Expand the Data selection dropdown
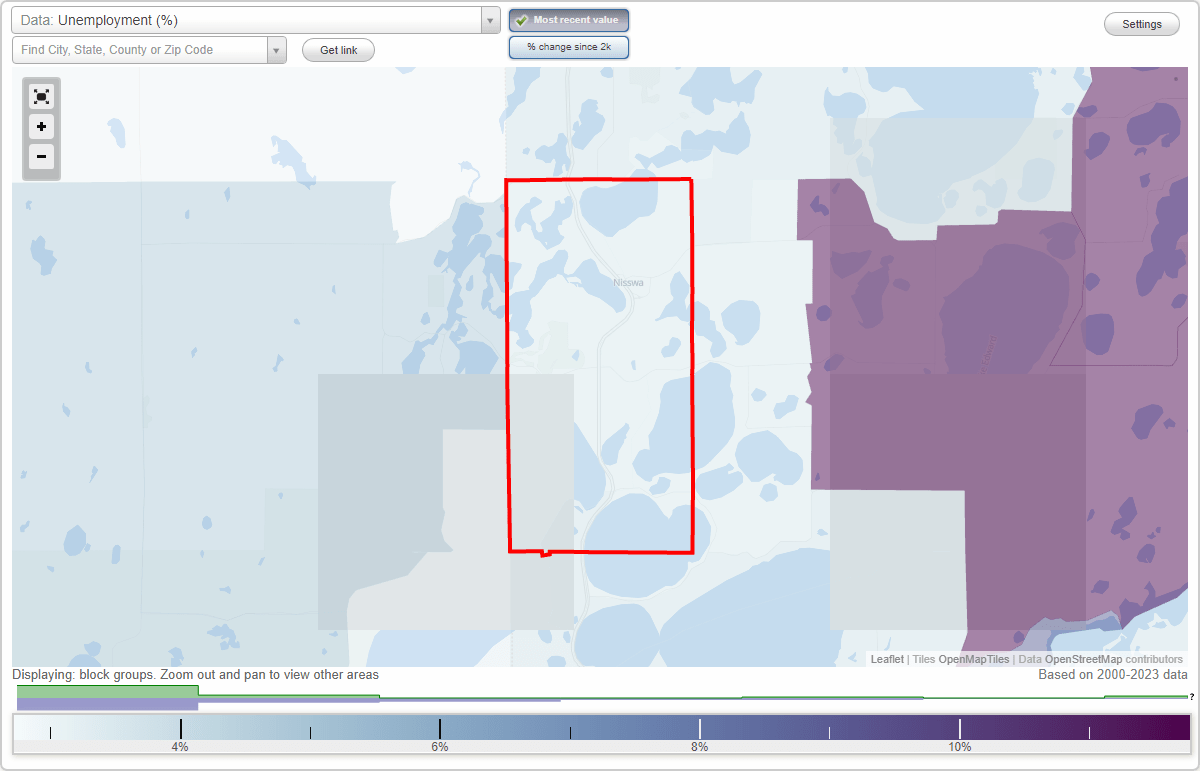The image size is (1200, 771). pyautogui.click(x=488, y=20)
